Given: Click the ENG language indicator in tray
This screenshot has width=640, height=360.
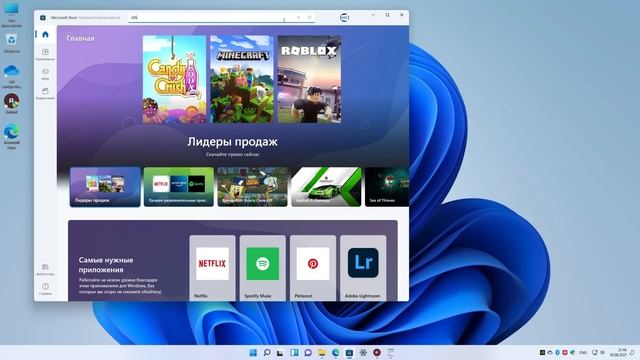Looking at the screenshot, I should pos(583,352).
